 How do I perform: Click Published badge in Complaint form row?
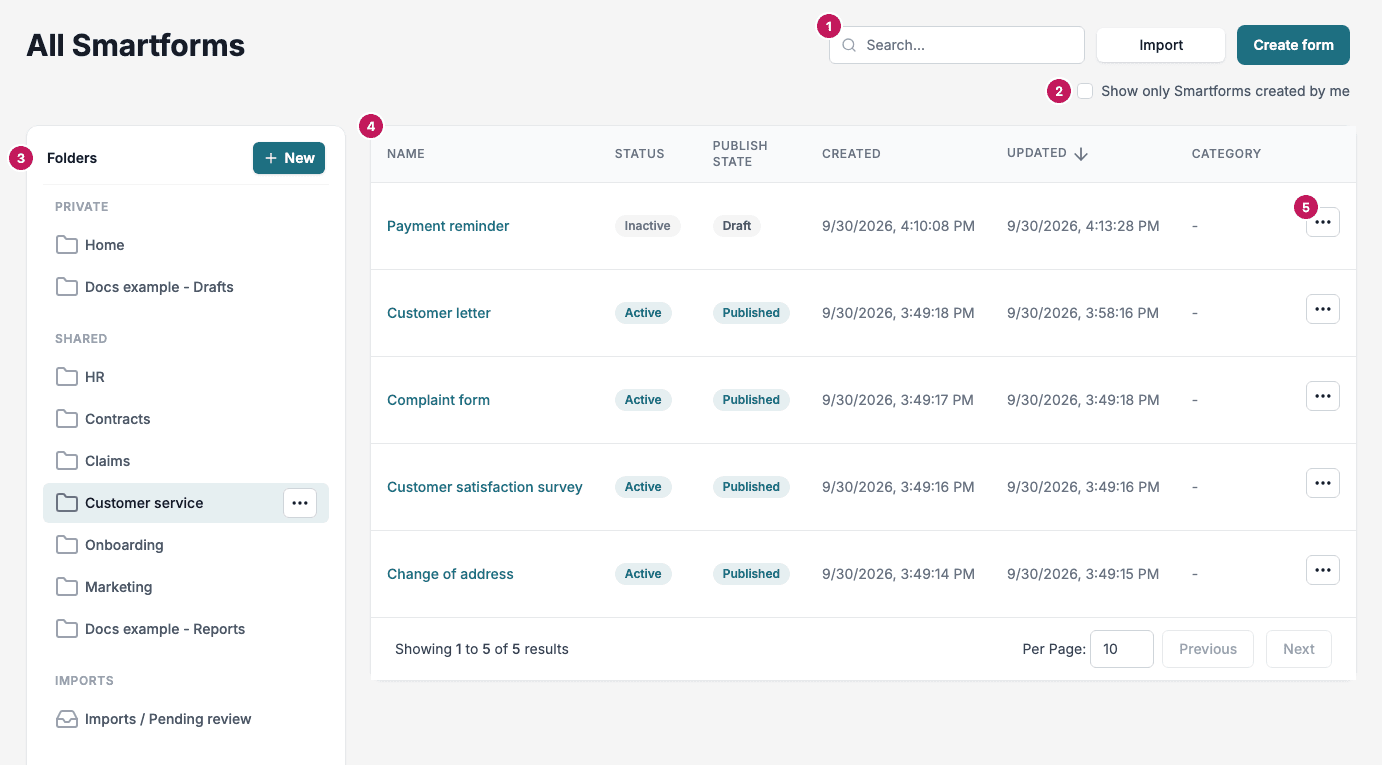(751, 400)
